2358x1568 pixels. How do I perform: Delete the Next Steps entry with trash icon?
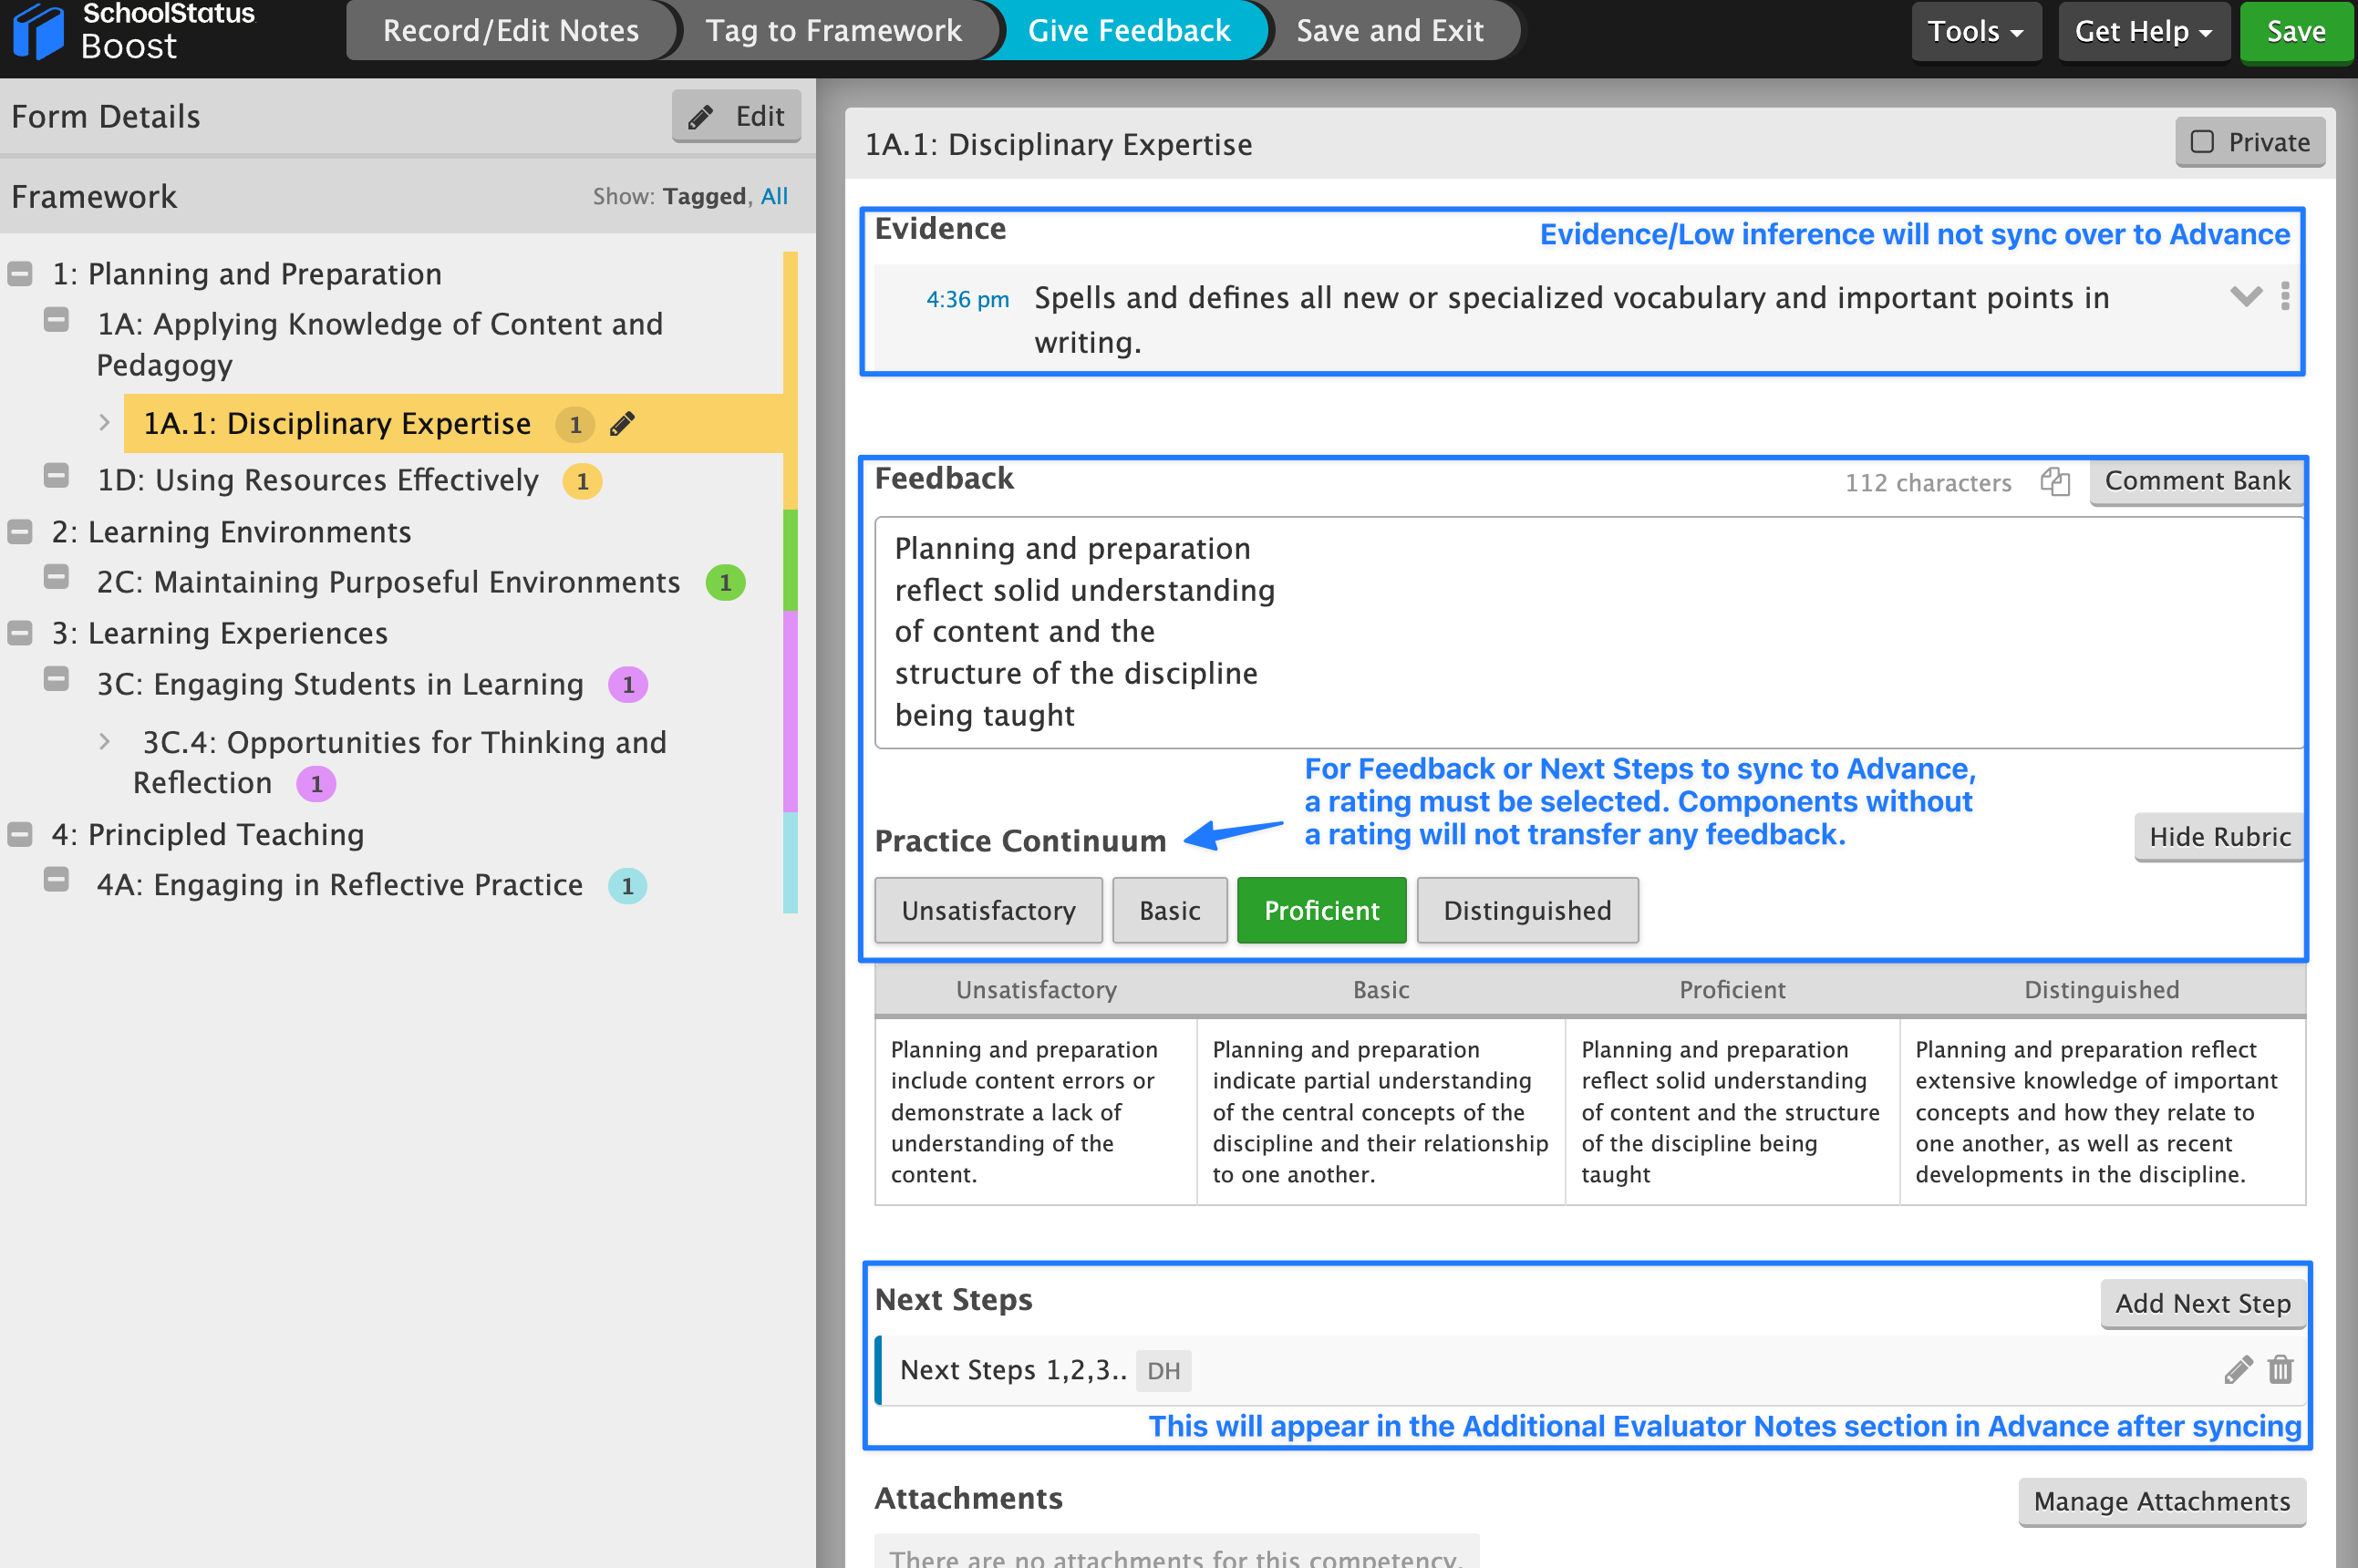pos(2281,1369)
